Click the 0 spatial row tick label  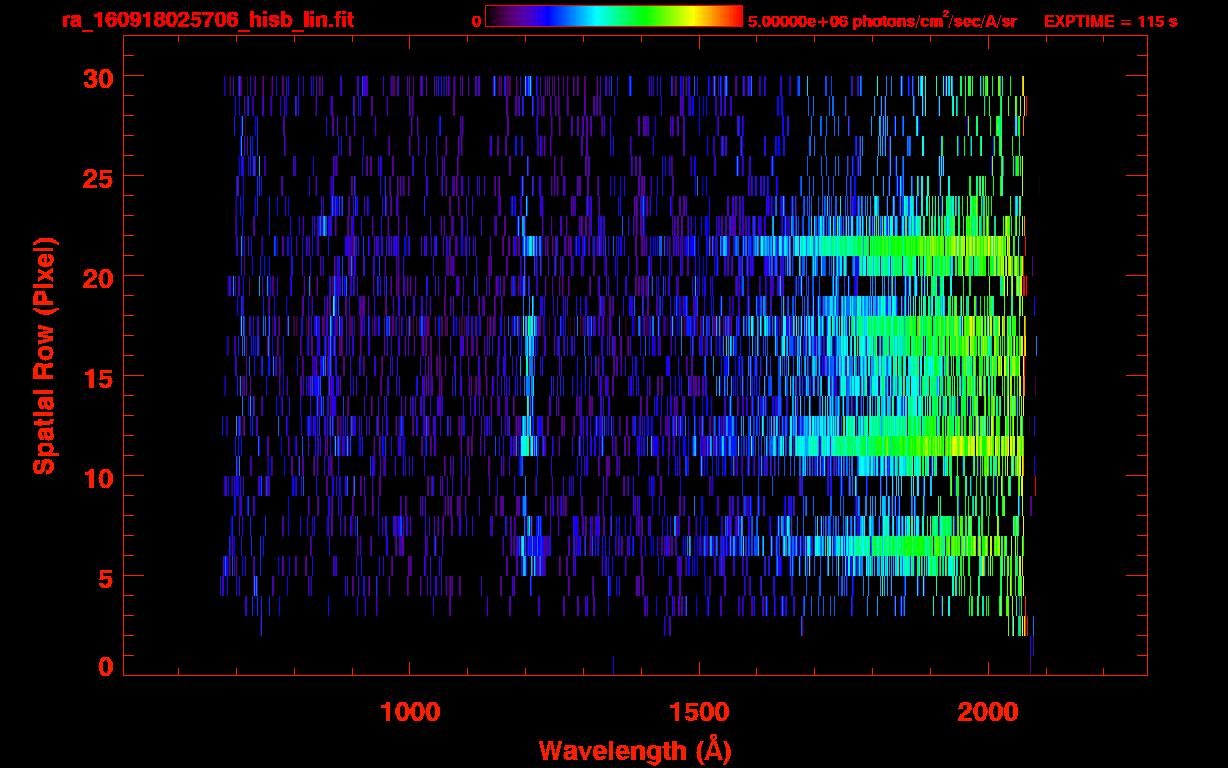pos(106,666)
